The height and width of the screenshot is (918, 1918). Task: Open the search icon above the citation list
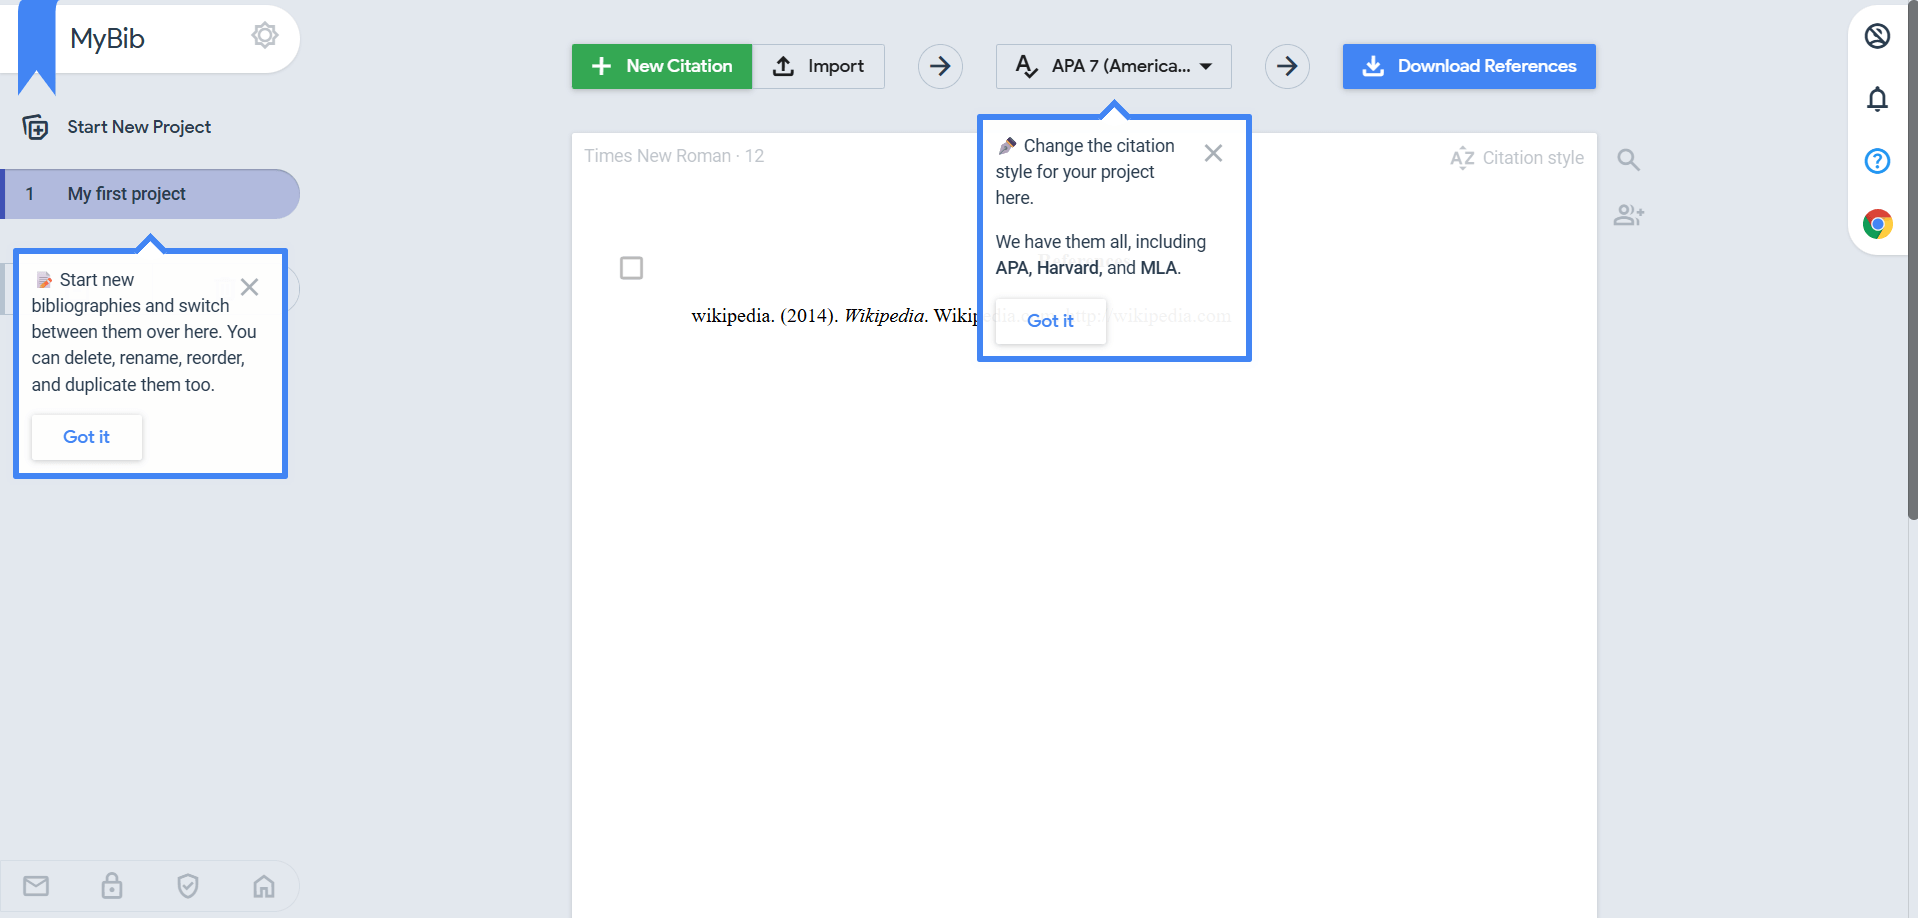point(1628,159)
